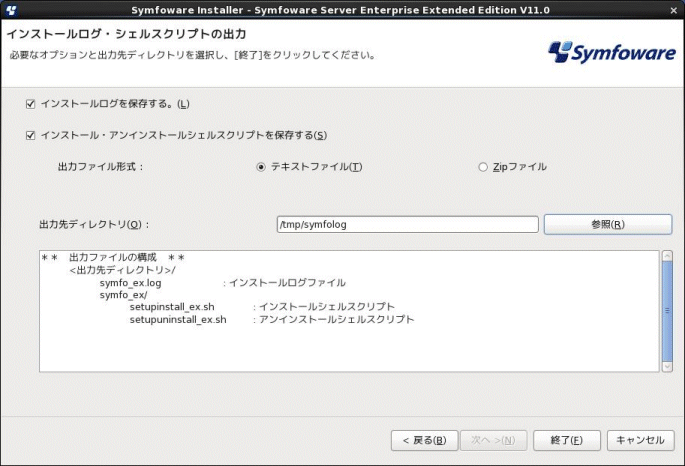This screenshot has width=685, height=466.
Task: Click the vertical scrollbar thumb of the text area
Action: (667, 311)
